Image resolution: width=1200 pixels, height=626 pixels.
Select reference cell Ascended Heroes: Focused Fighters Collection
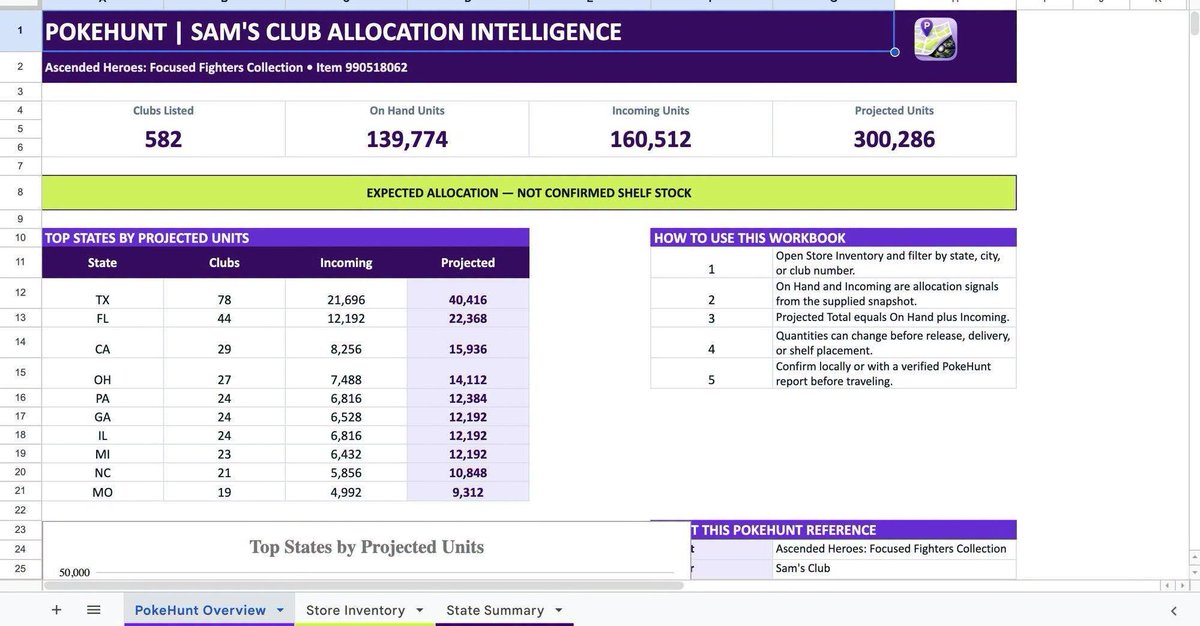click(x=894, y=549)
